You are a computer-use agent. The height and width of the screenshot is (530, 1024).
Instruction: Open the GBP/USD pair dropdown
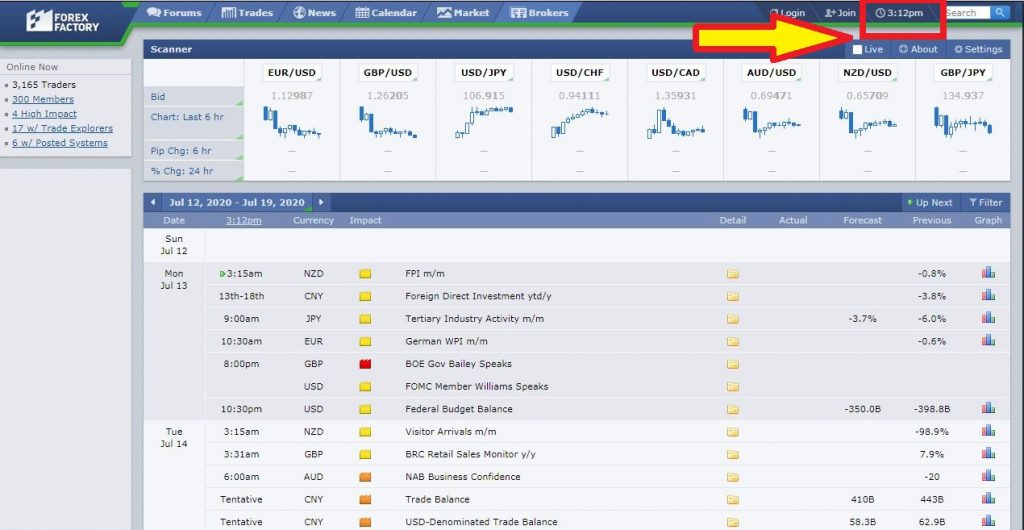click(x=388, y=72)
